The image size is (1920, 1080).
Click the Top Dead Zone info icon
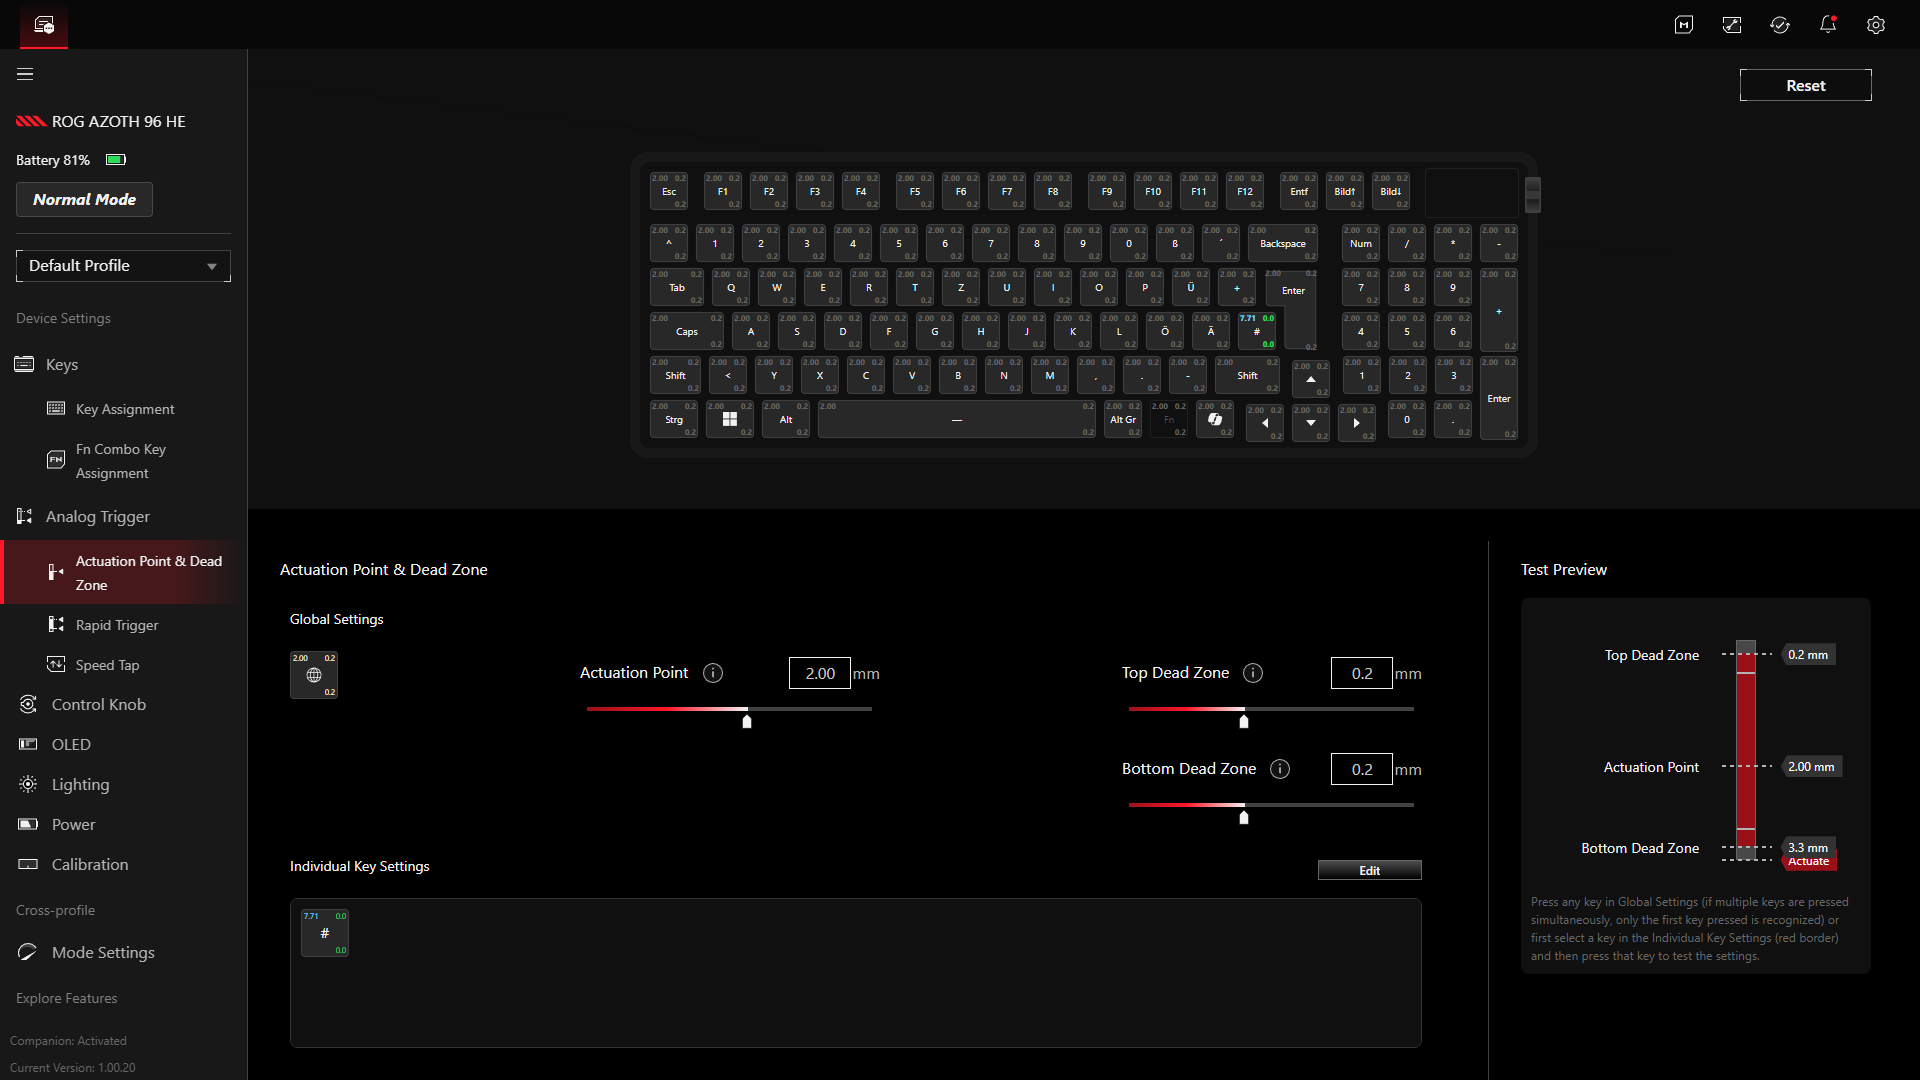pos(1253,673)
